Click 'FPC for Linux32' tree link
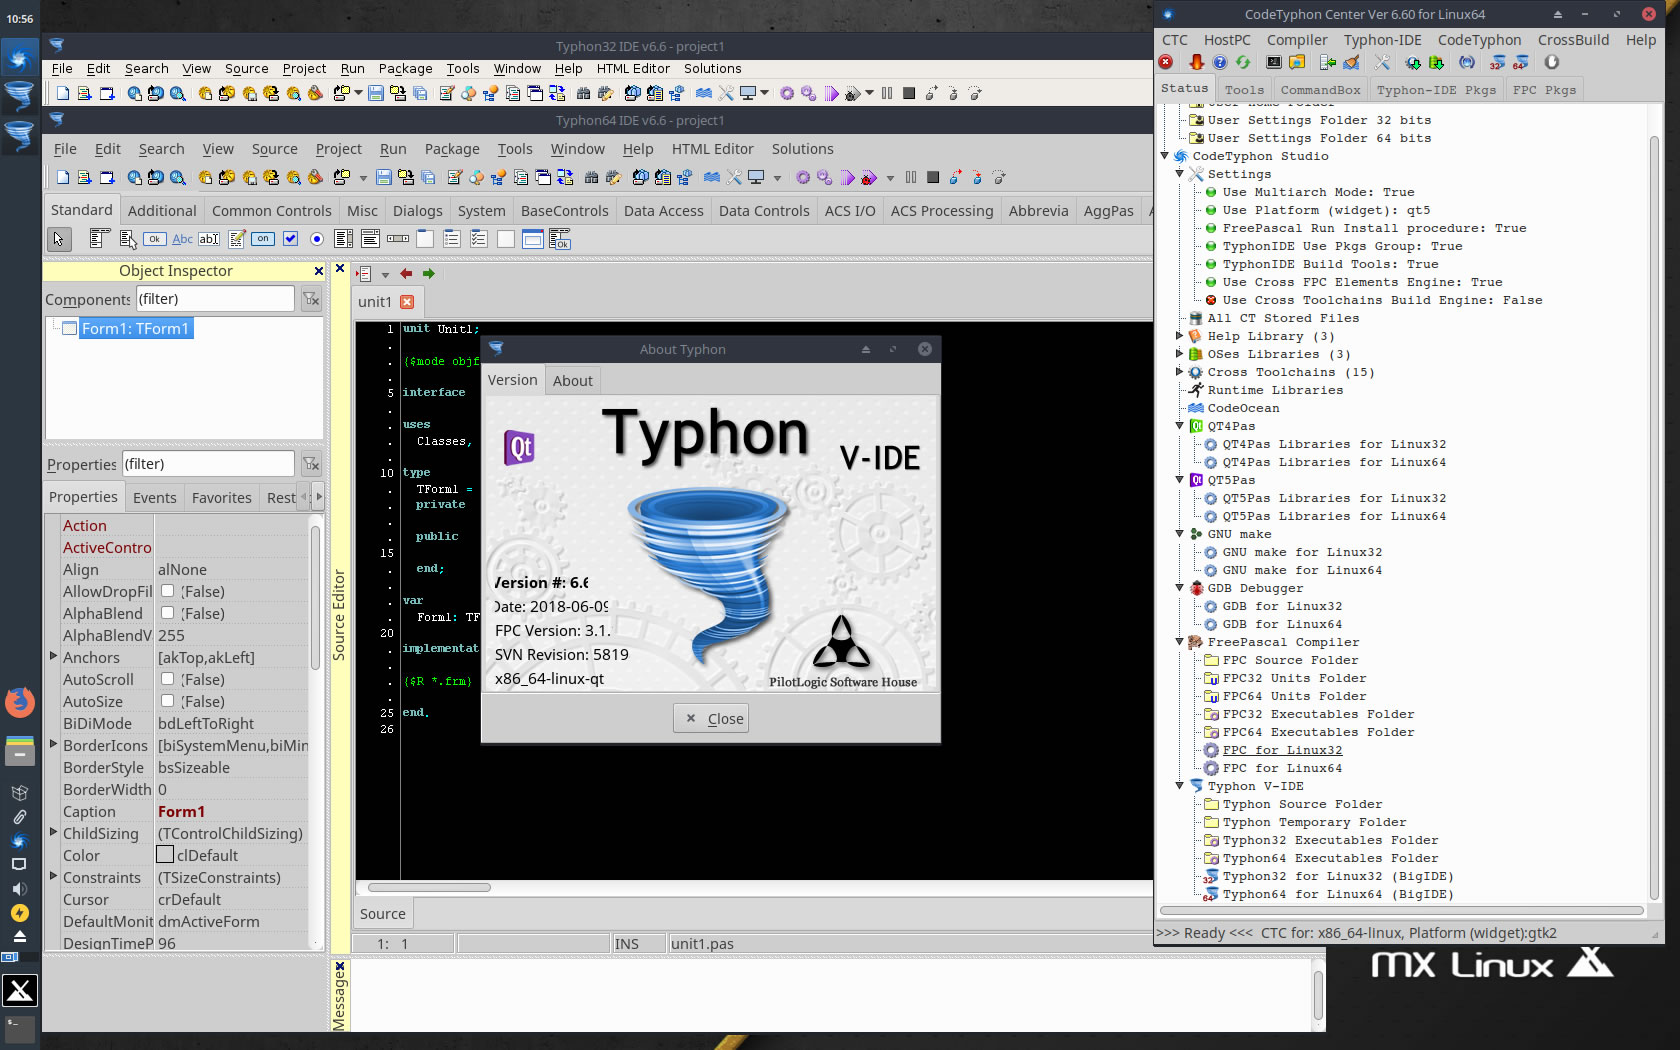 pos(1282,750)
